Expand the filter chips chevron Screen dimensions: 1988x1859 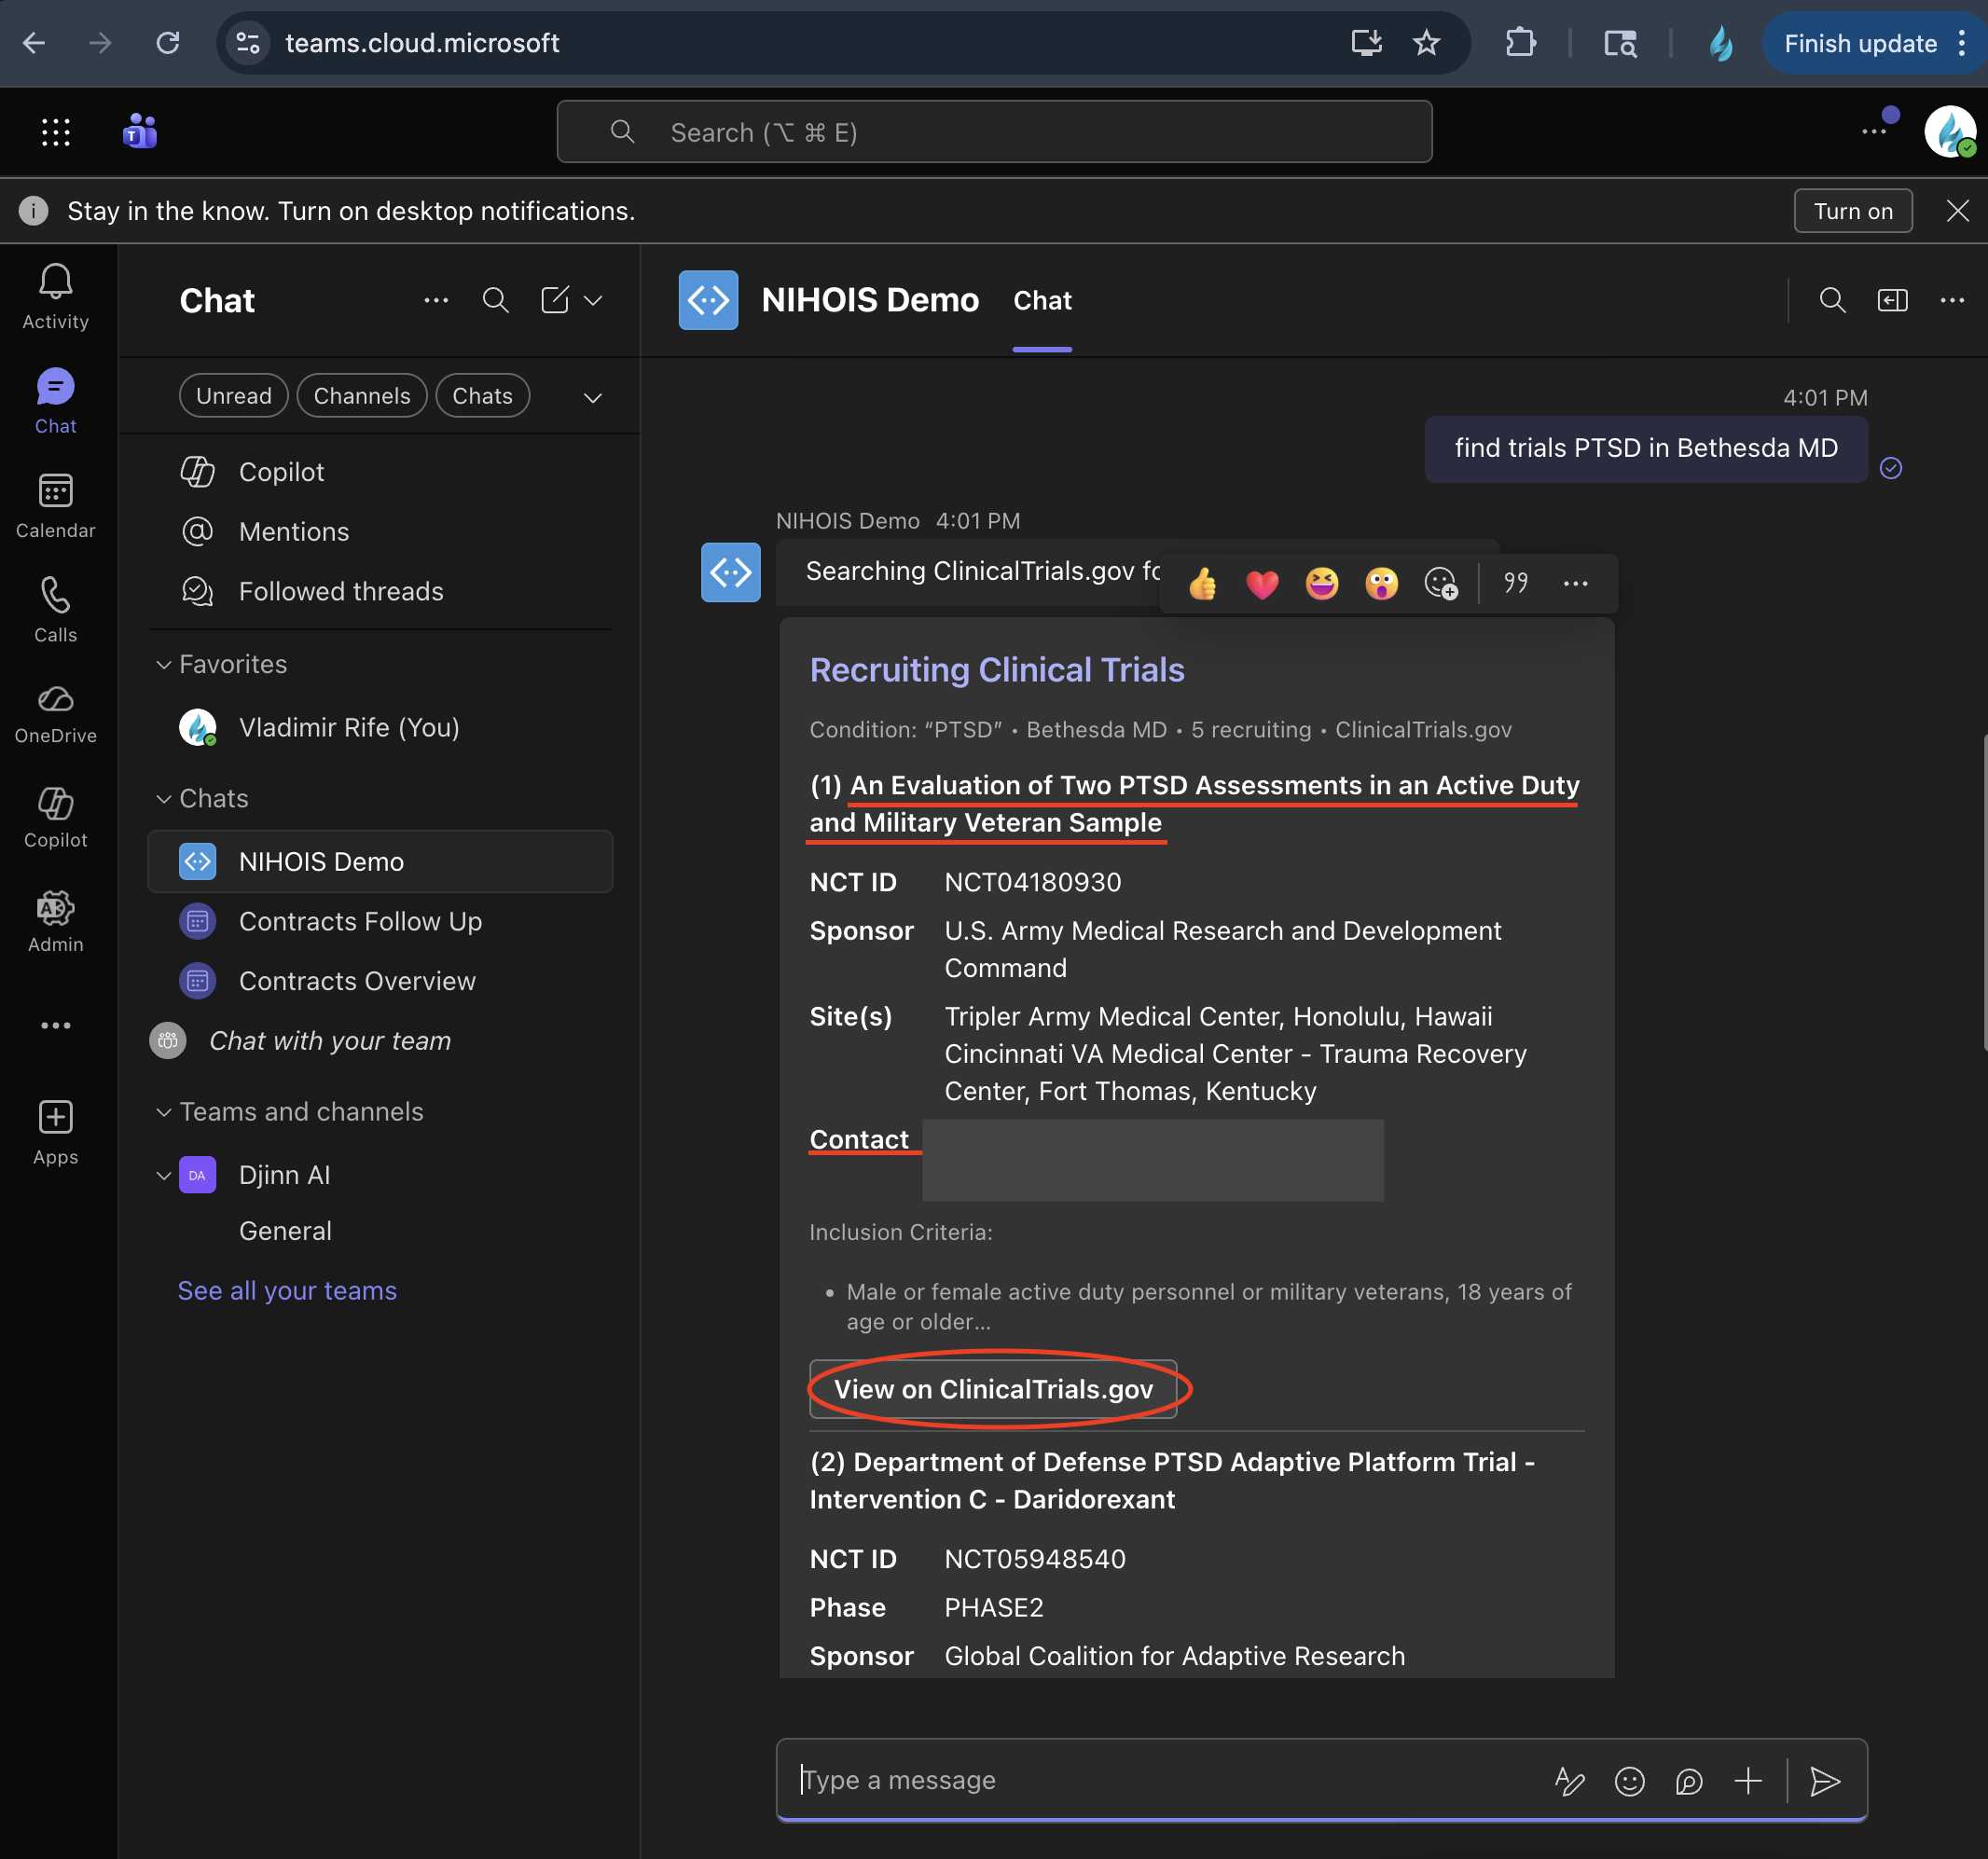click(593, 397)
